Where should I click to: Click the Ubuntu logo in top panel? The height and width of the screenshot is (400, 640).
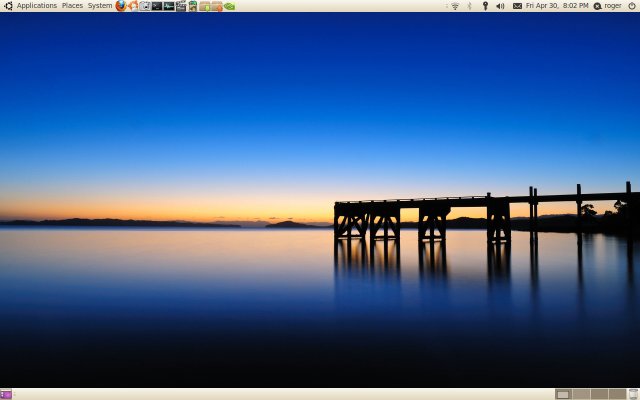pyautogui.click(x=8, y=6)
